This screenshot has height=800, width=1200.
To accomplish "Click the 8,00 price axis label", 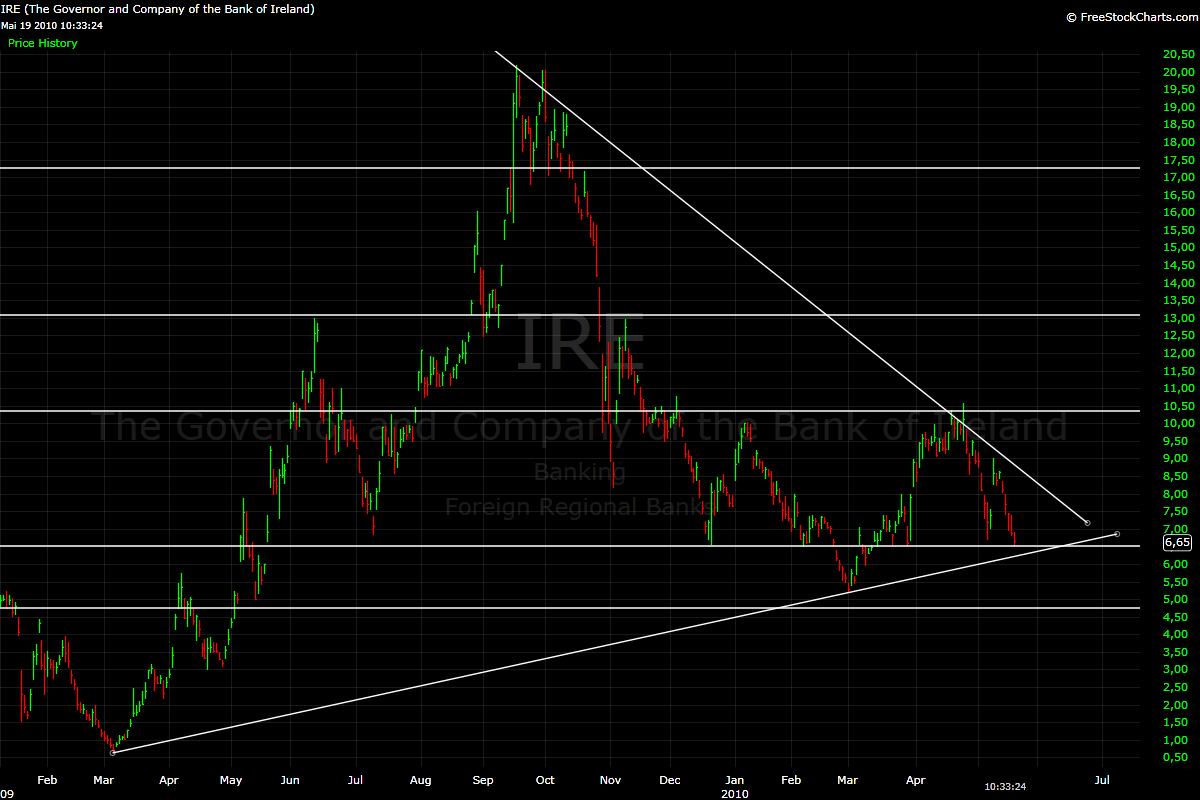I will [x=1177, y=493].
